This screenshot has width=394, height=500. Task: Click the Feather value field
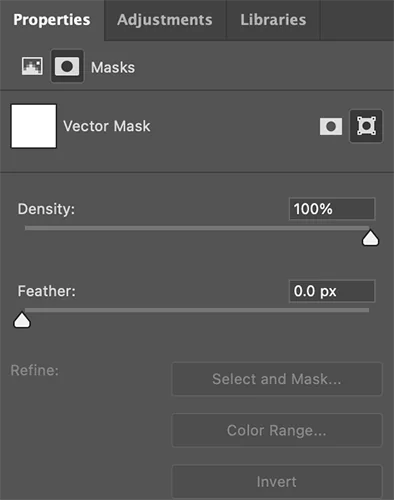point(332,291)
